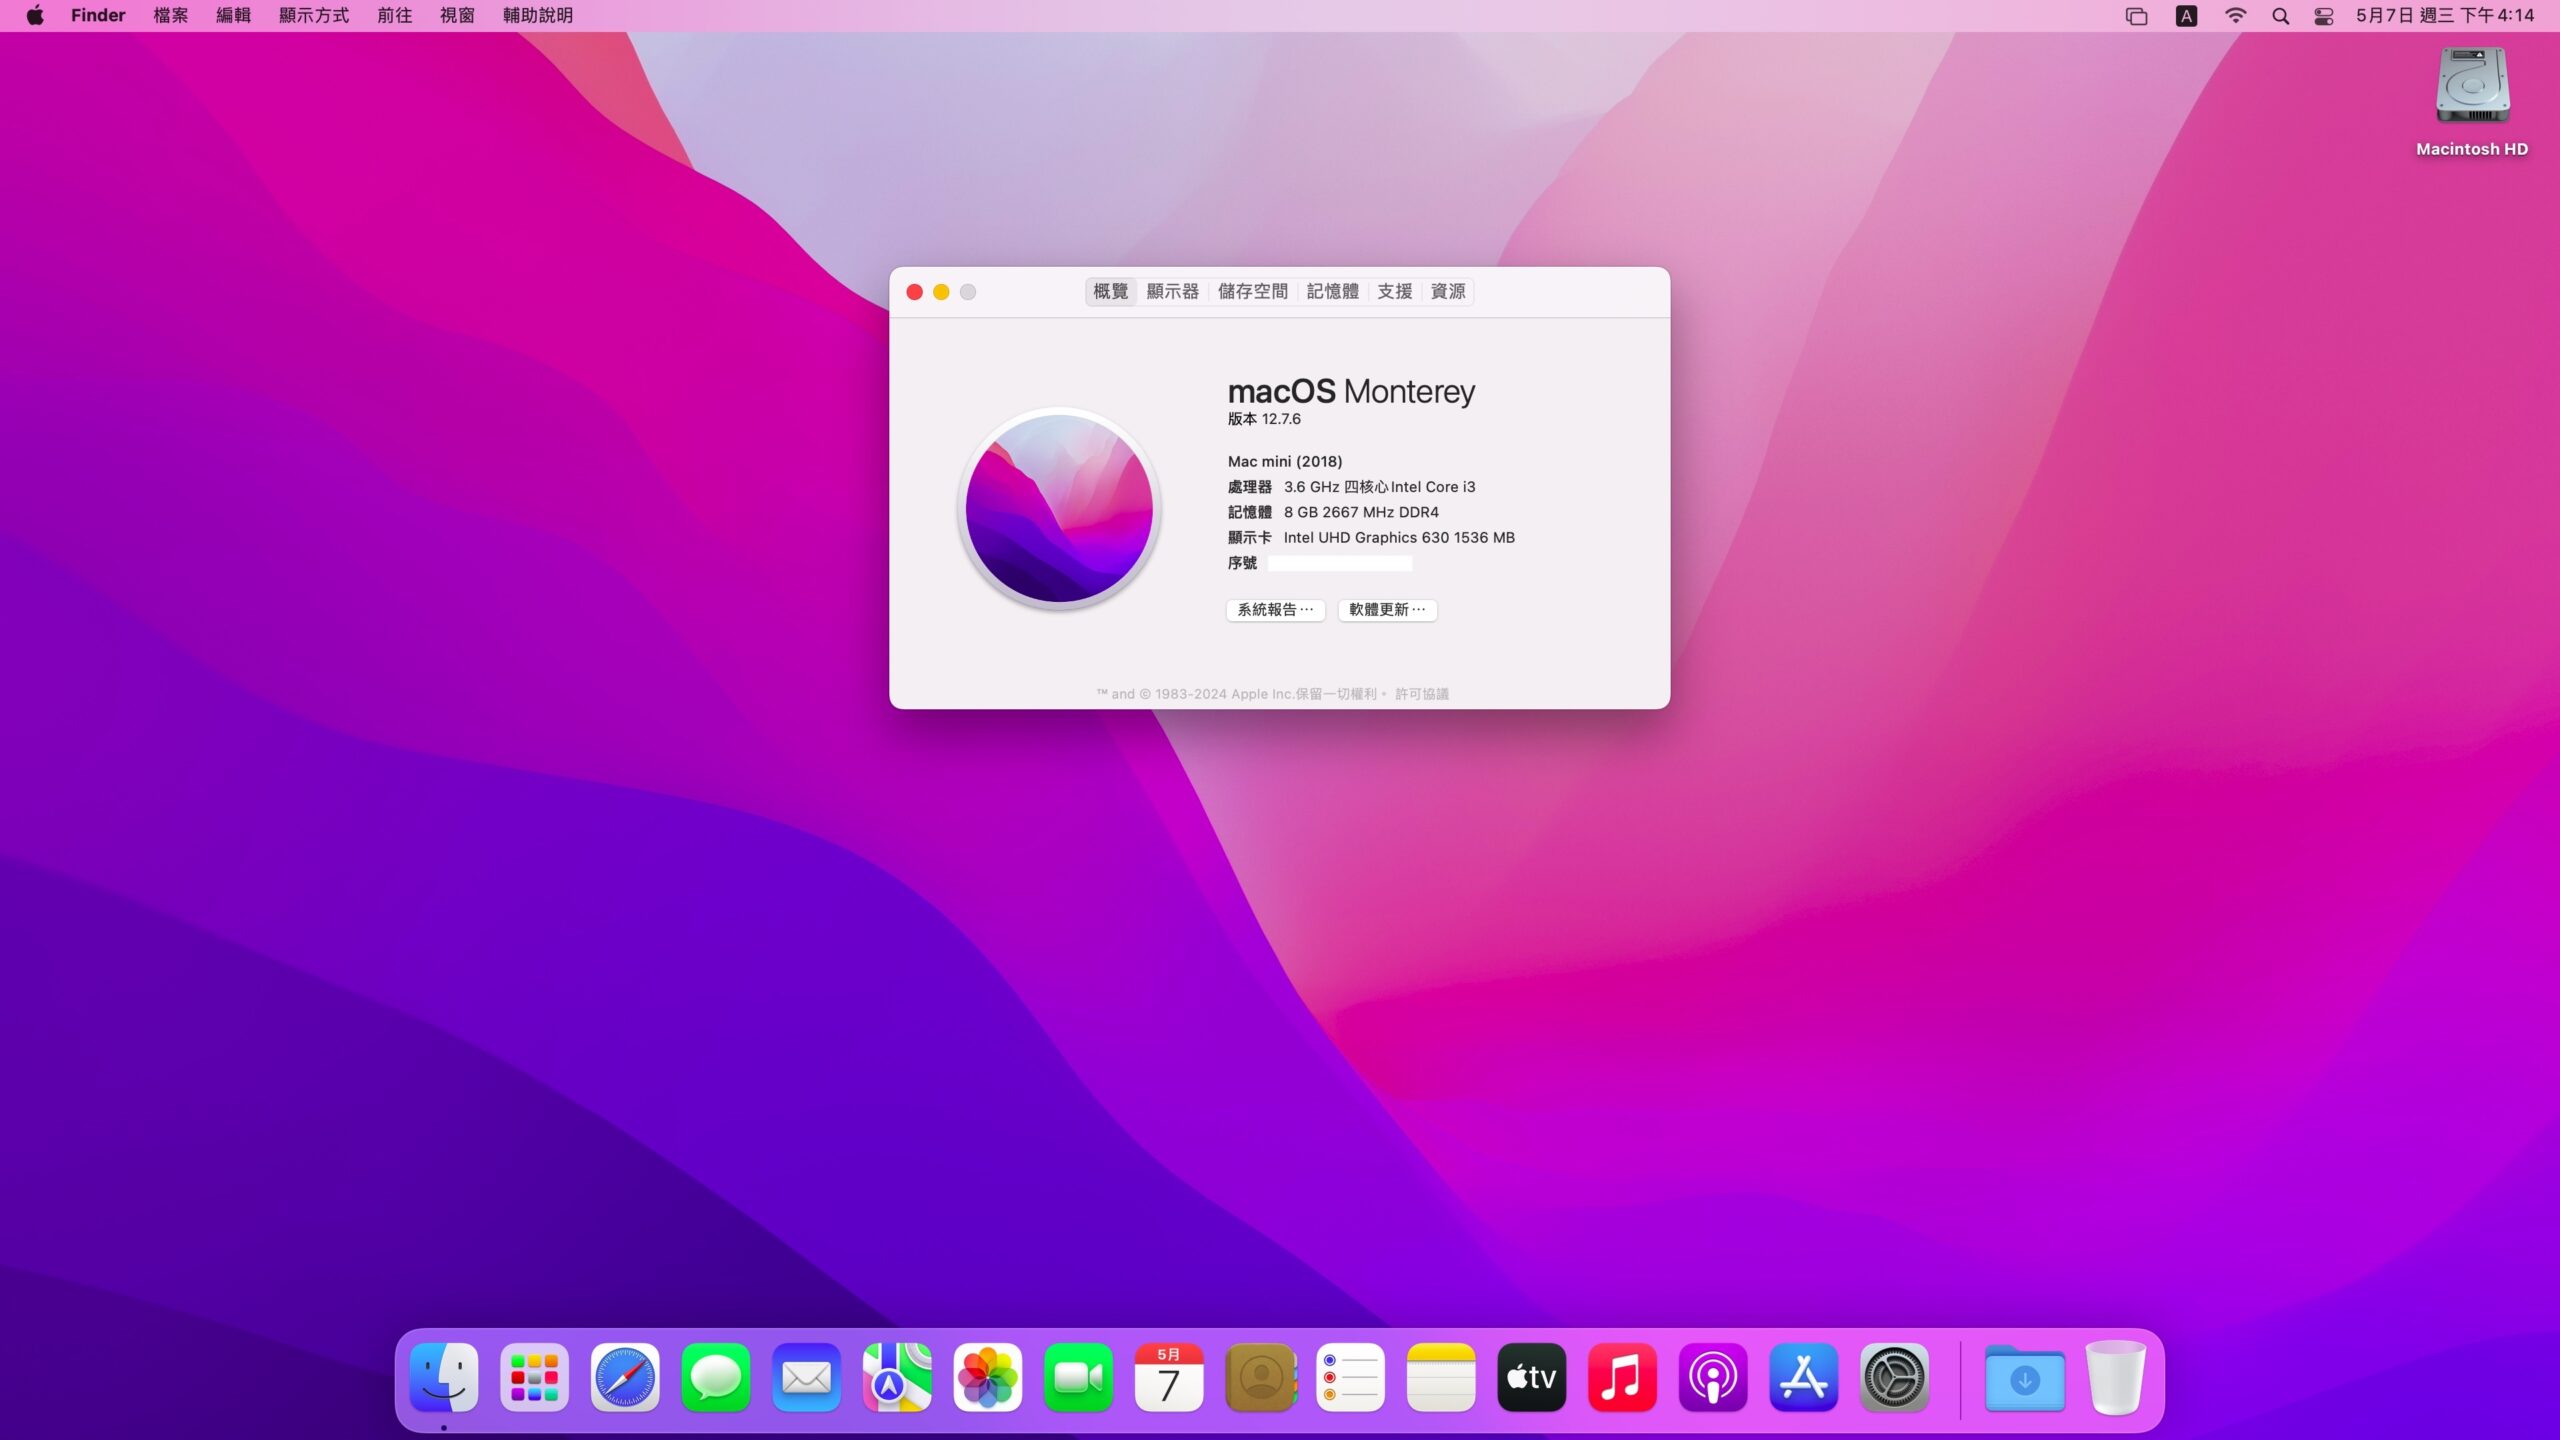Open input source menu 'A' icon

pyautogui.click(x=2187, y=15)
